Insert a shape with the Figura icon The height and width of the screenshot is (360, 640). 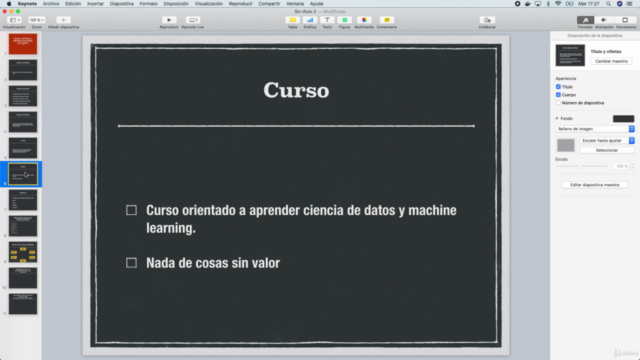coord(344,20)
